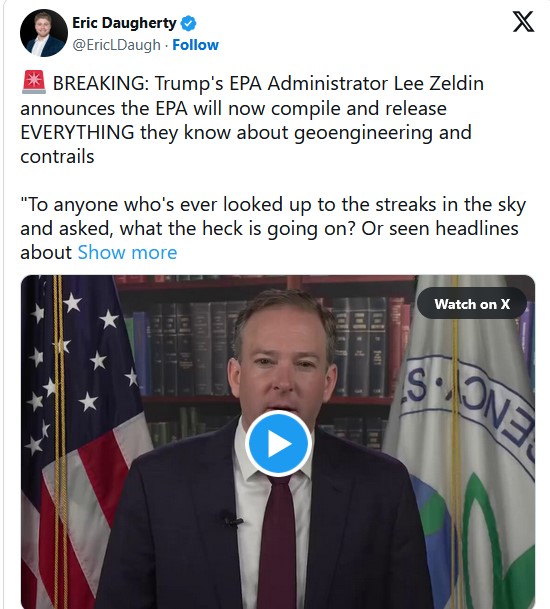Open the Eric Daugherty display name

point(124,23)
